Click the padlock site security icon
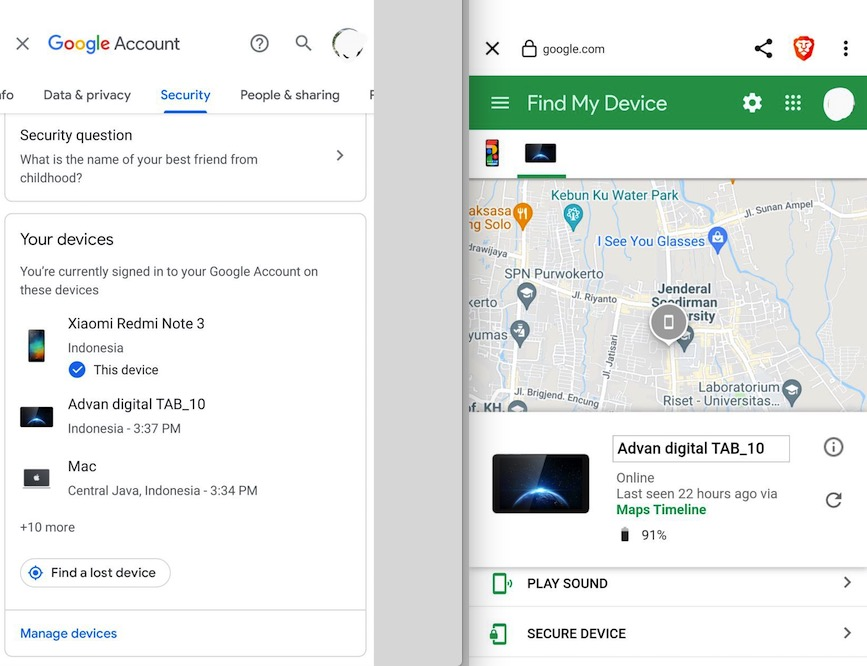Screen dimensions: 867x666 (529, 49)
